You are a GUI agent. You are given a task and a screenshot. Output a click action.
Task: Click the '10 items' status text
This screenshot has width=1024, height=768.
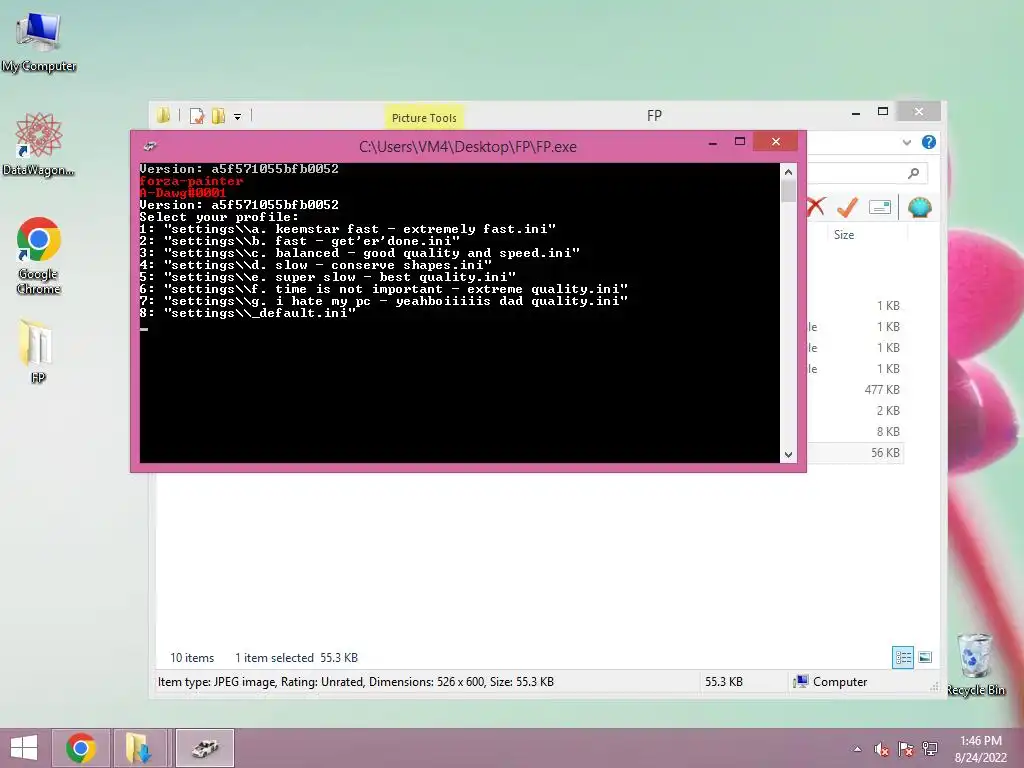pos(192,658)
